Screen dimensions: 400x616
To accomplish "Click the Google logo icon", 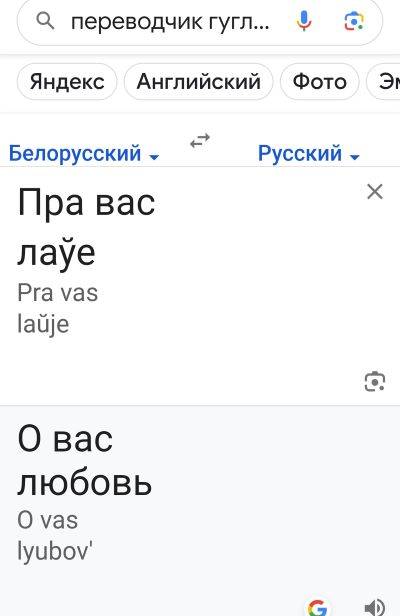I will (x=317, y=607).
